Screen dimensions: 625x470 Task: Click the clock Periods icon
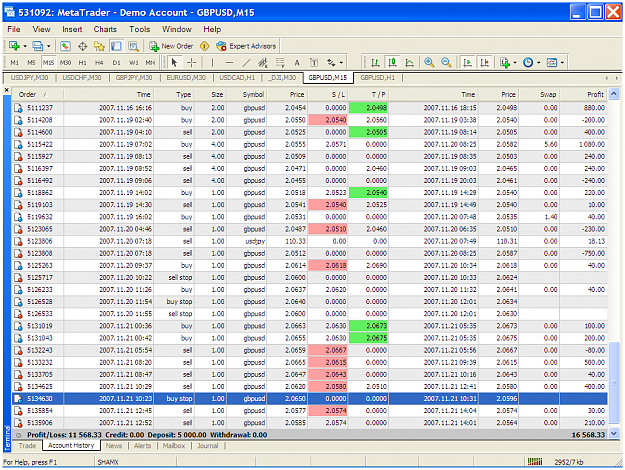tap(528, 63)
